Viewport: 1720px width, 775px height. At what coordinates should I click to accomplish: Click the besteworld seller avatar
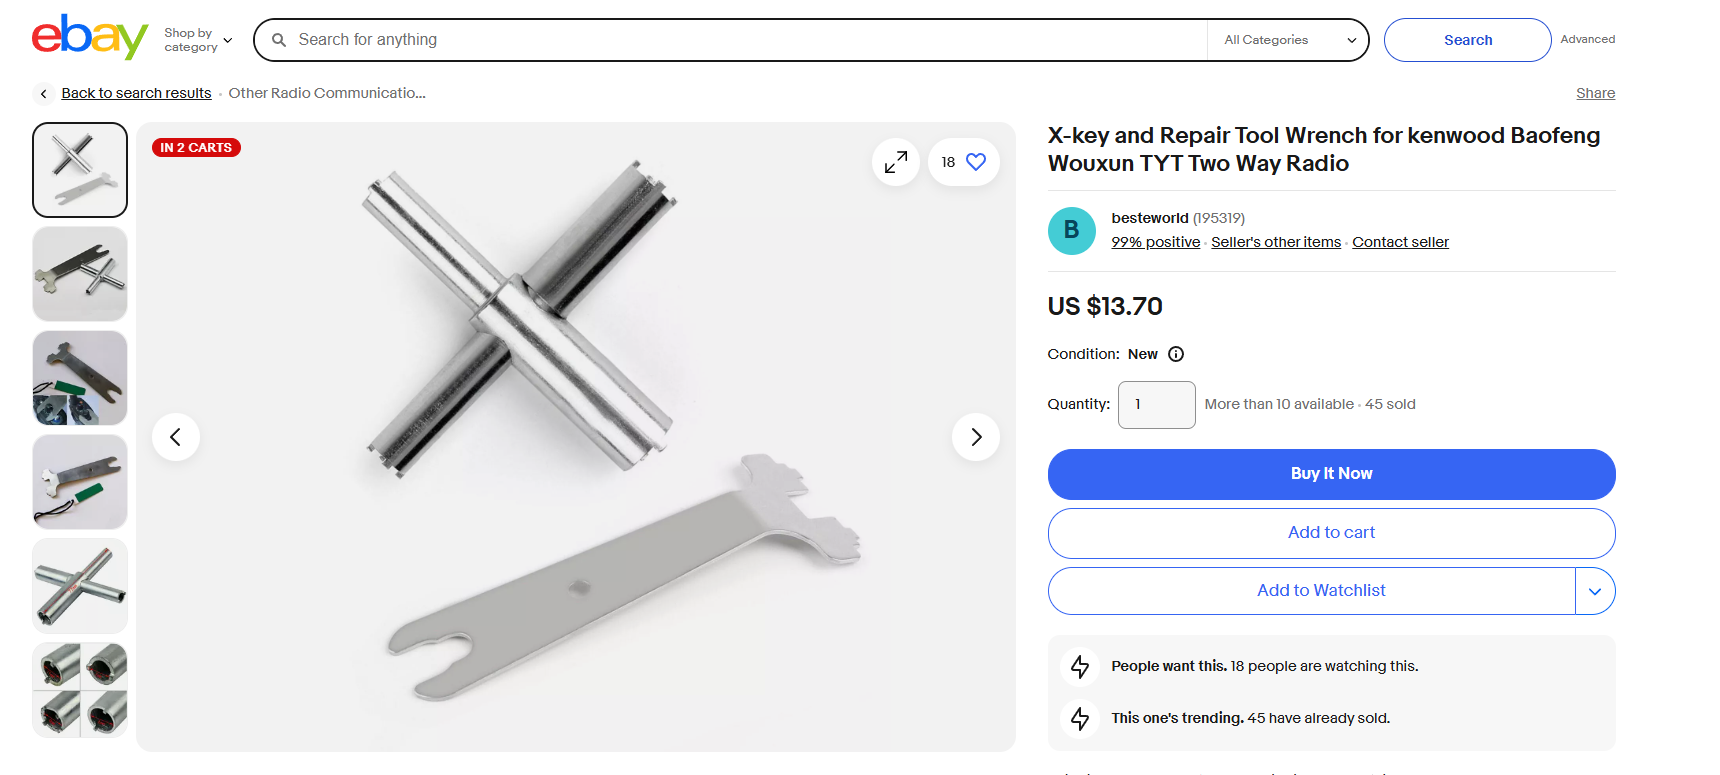(1072, 231)
